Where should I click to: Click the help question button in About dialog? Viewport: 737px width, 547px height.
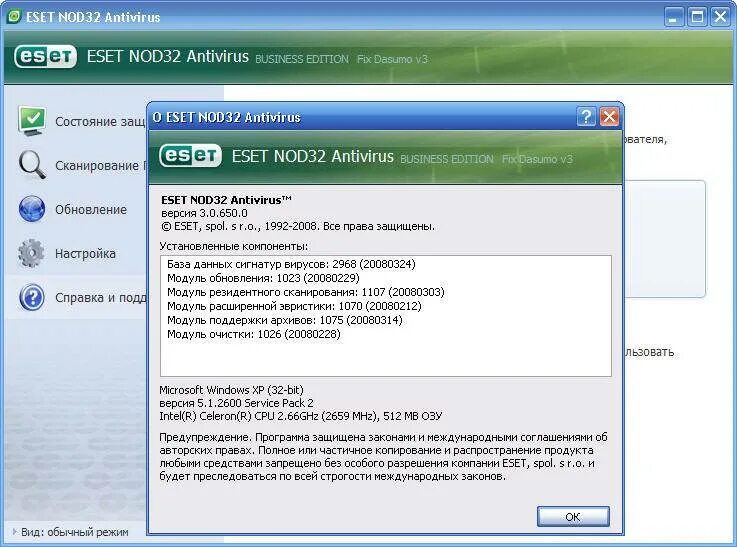tap(586, 117)
